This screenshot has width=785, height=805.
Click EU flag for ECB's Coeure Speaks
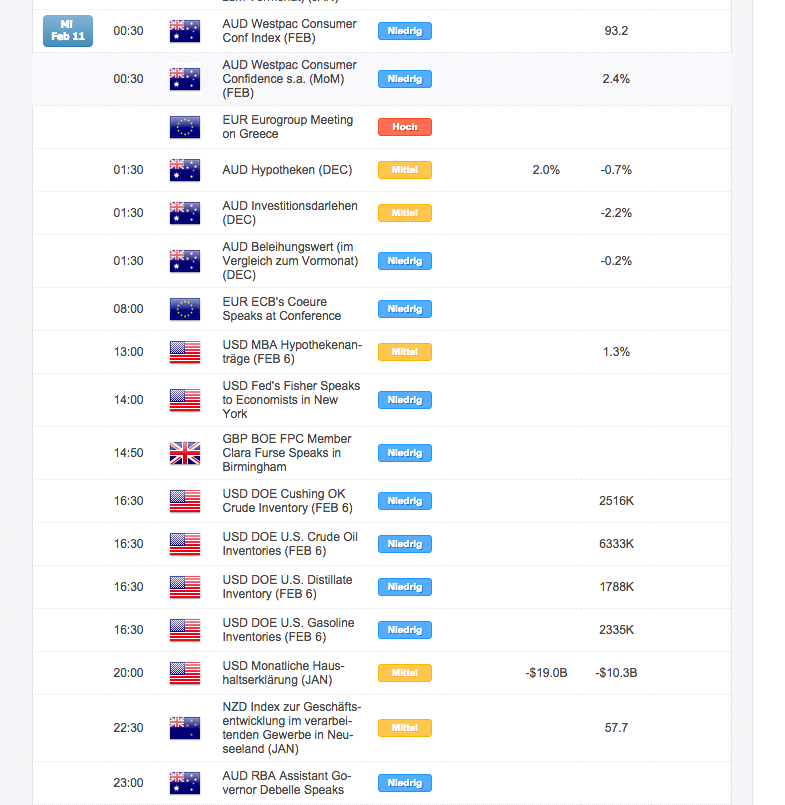185,309
